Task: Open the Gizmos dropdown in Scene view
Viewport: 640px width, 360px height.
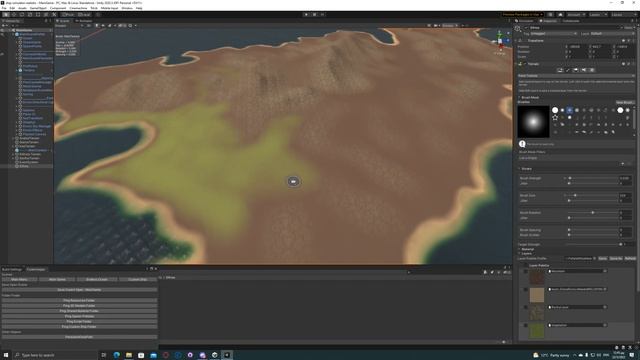Action: coord(450,25)
